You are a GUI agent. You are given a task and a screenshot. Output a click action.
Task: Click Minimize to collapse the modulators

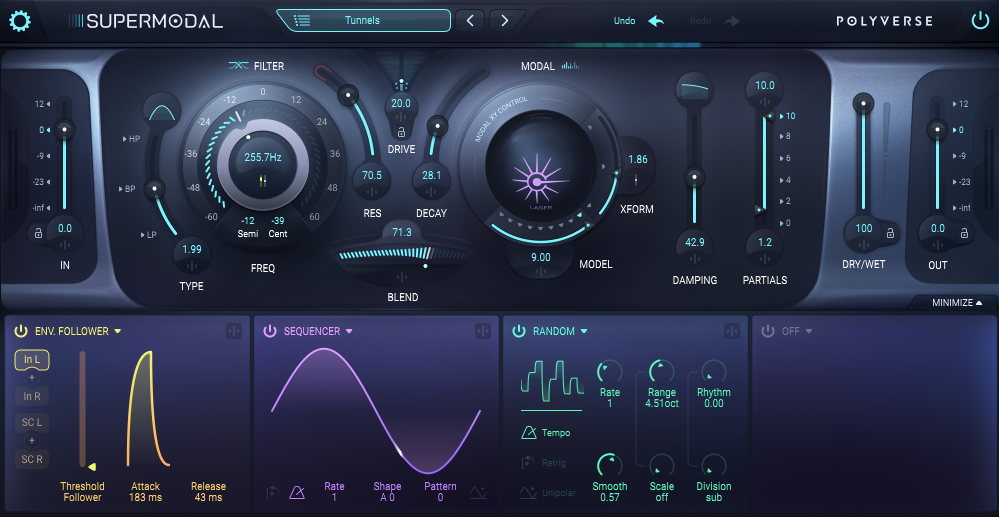click(957, 302)
